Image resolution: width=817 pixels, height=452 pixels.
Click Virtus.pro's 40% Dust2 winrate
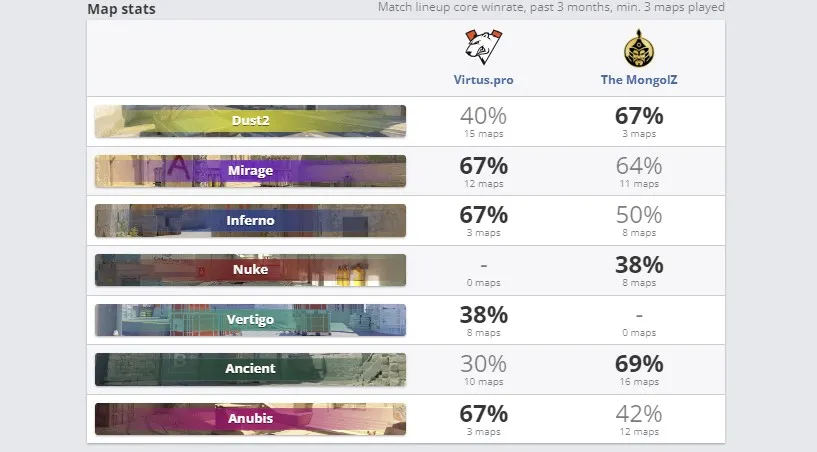484,116
